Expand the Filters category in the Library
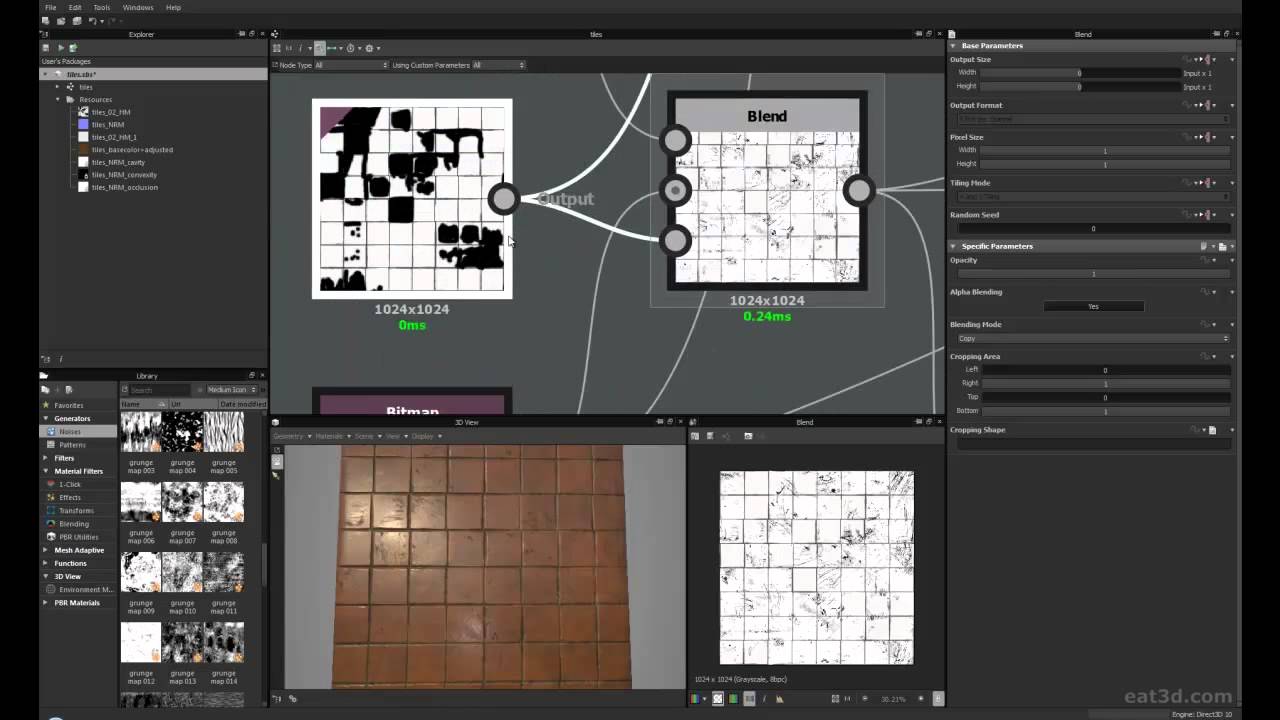This screenshot has width=1280, height=720. pos(45,458)
